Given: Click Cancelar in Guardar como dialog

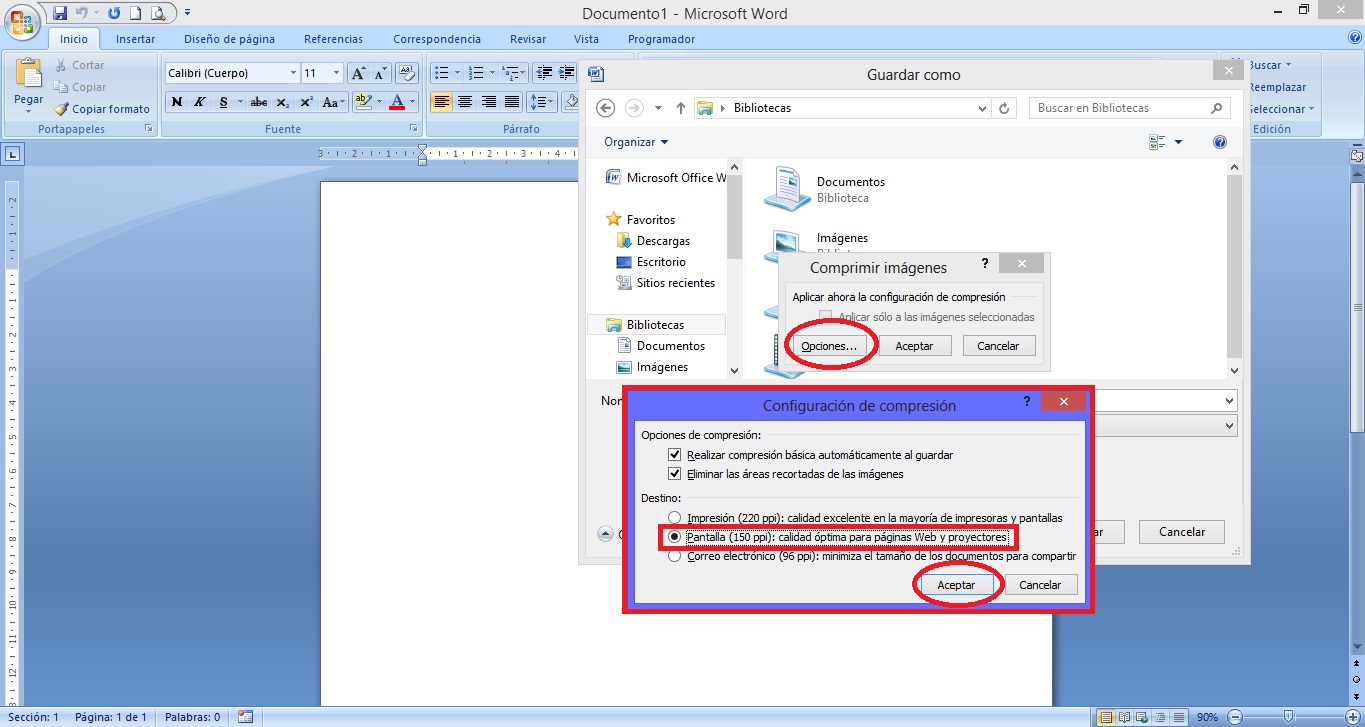Looking at the screenshot, I should [x=1182, y=532].
